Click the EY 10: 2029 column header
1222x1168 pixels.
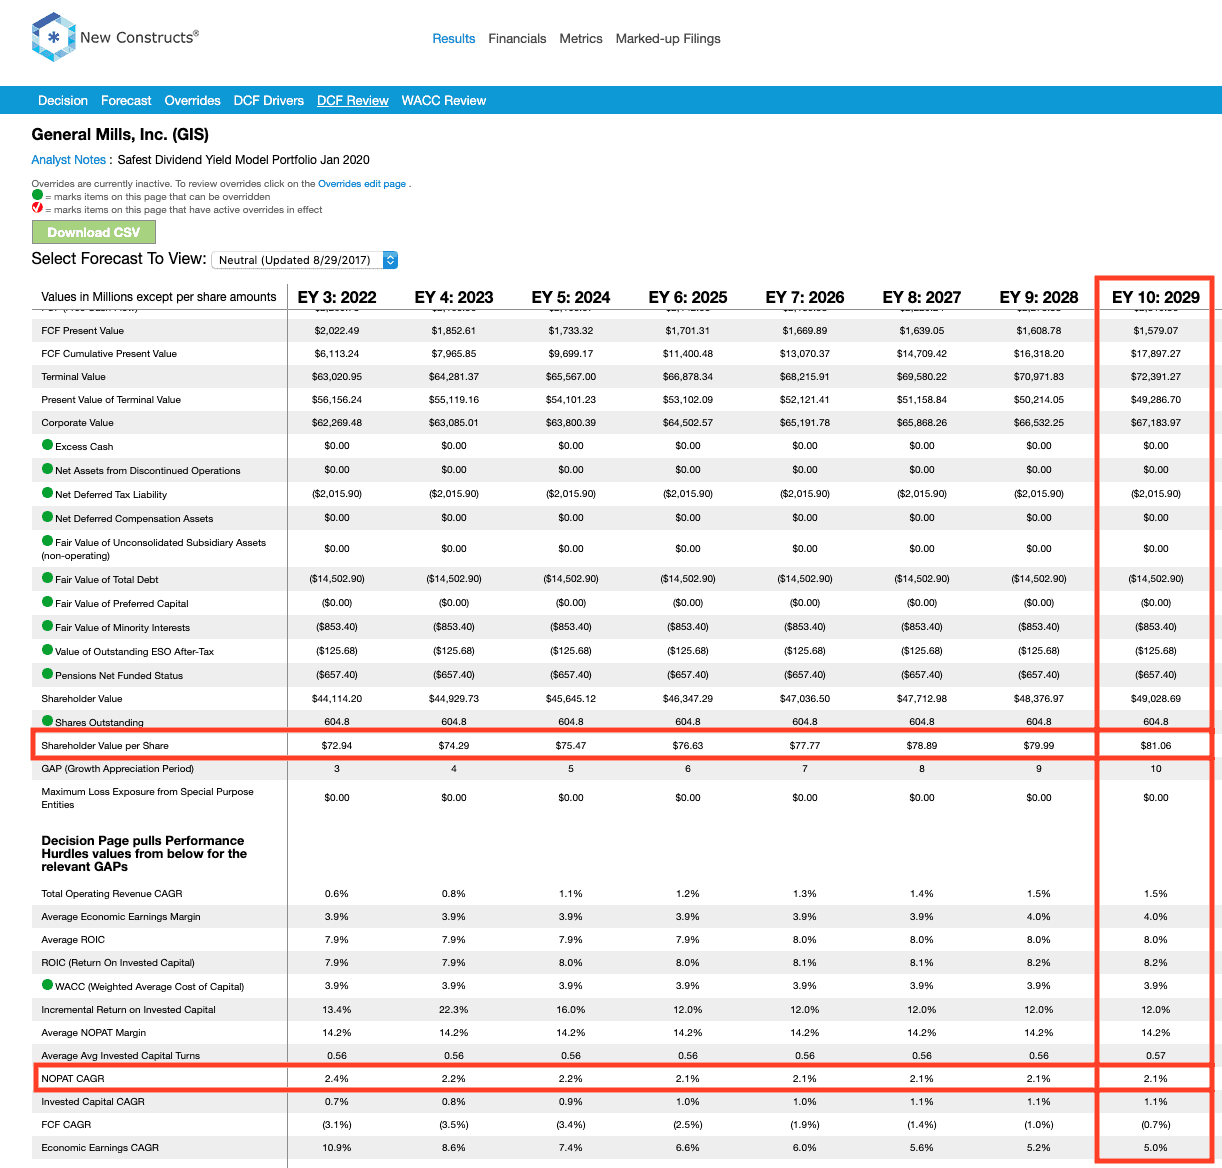tap(1156, 297)
